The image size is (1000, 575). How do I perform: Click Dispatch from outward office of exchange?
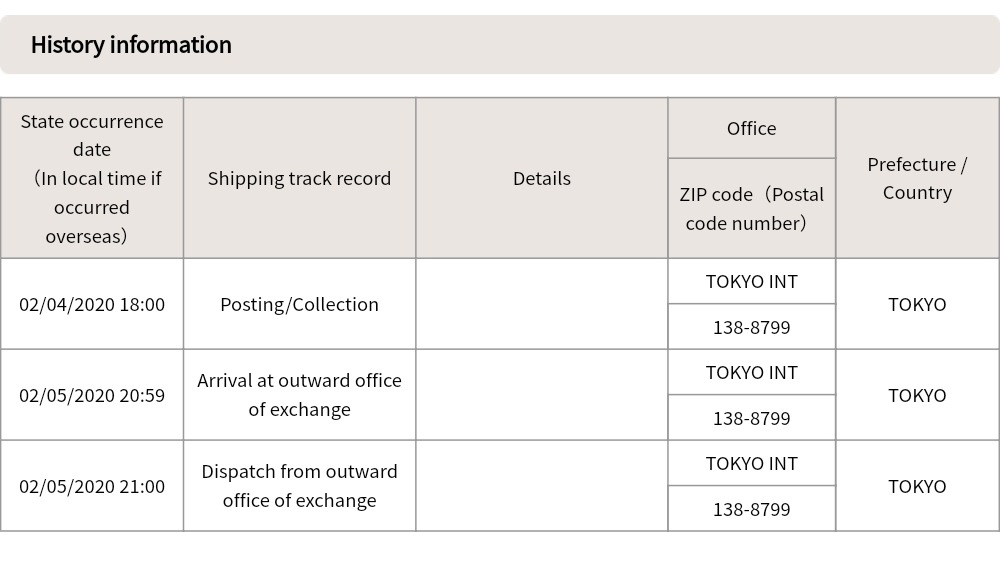pyautogui.click(x=299, y=486)
